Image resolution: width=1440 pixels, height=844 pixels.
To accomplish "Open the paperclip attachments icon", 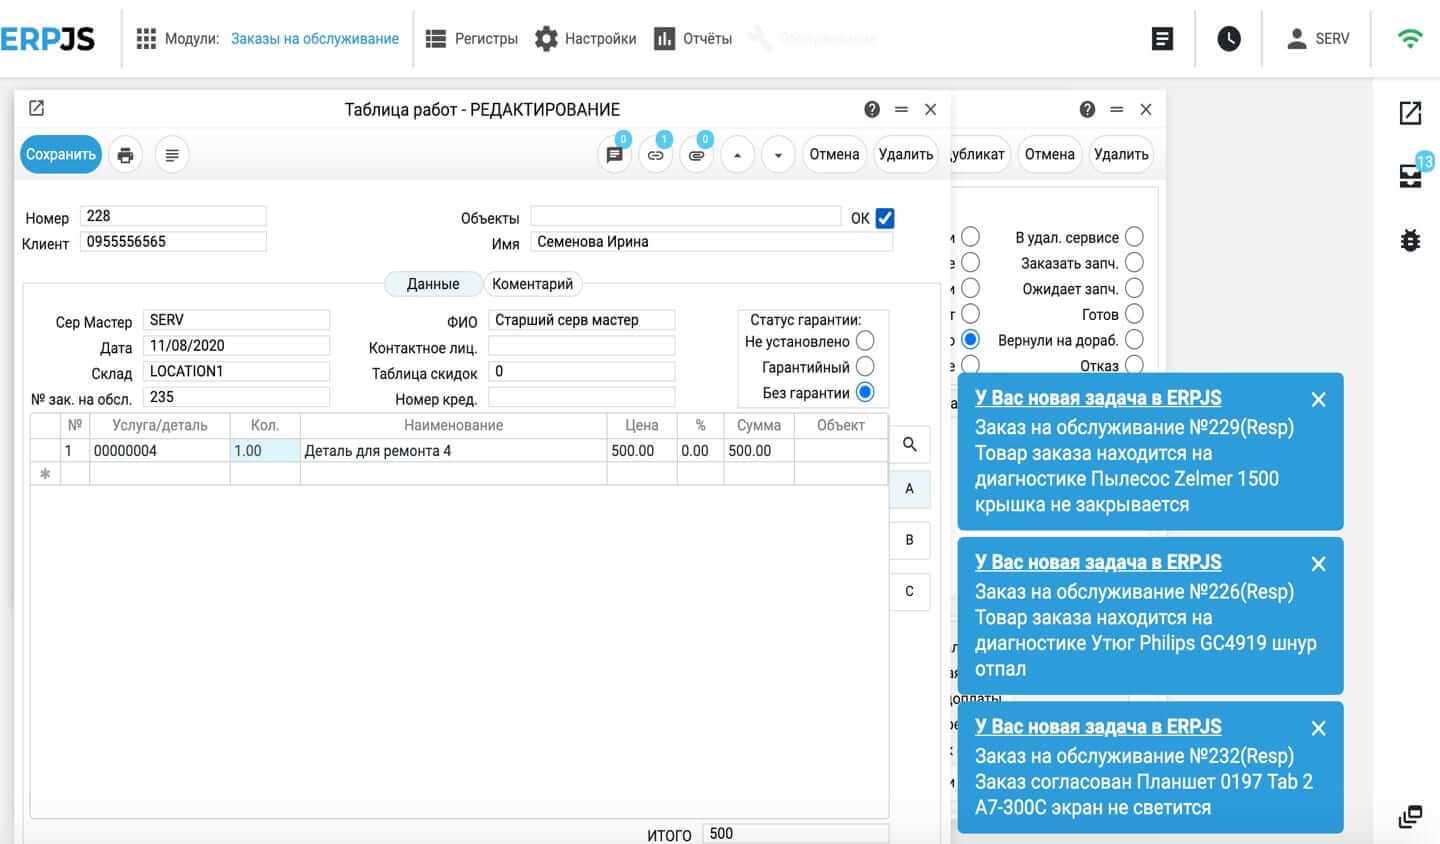I will [696, 155].
